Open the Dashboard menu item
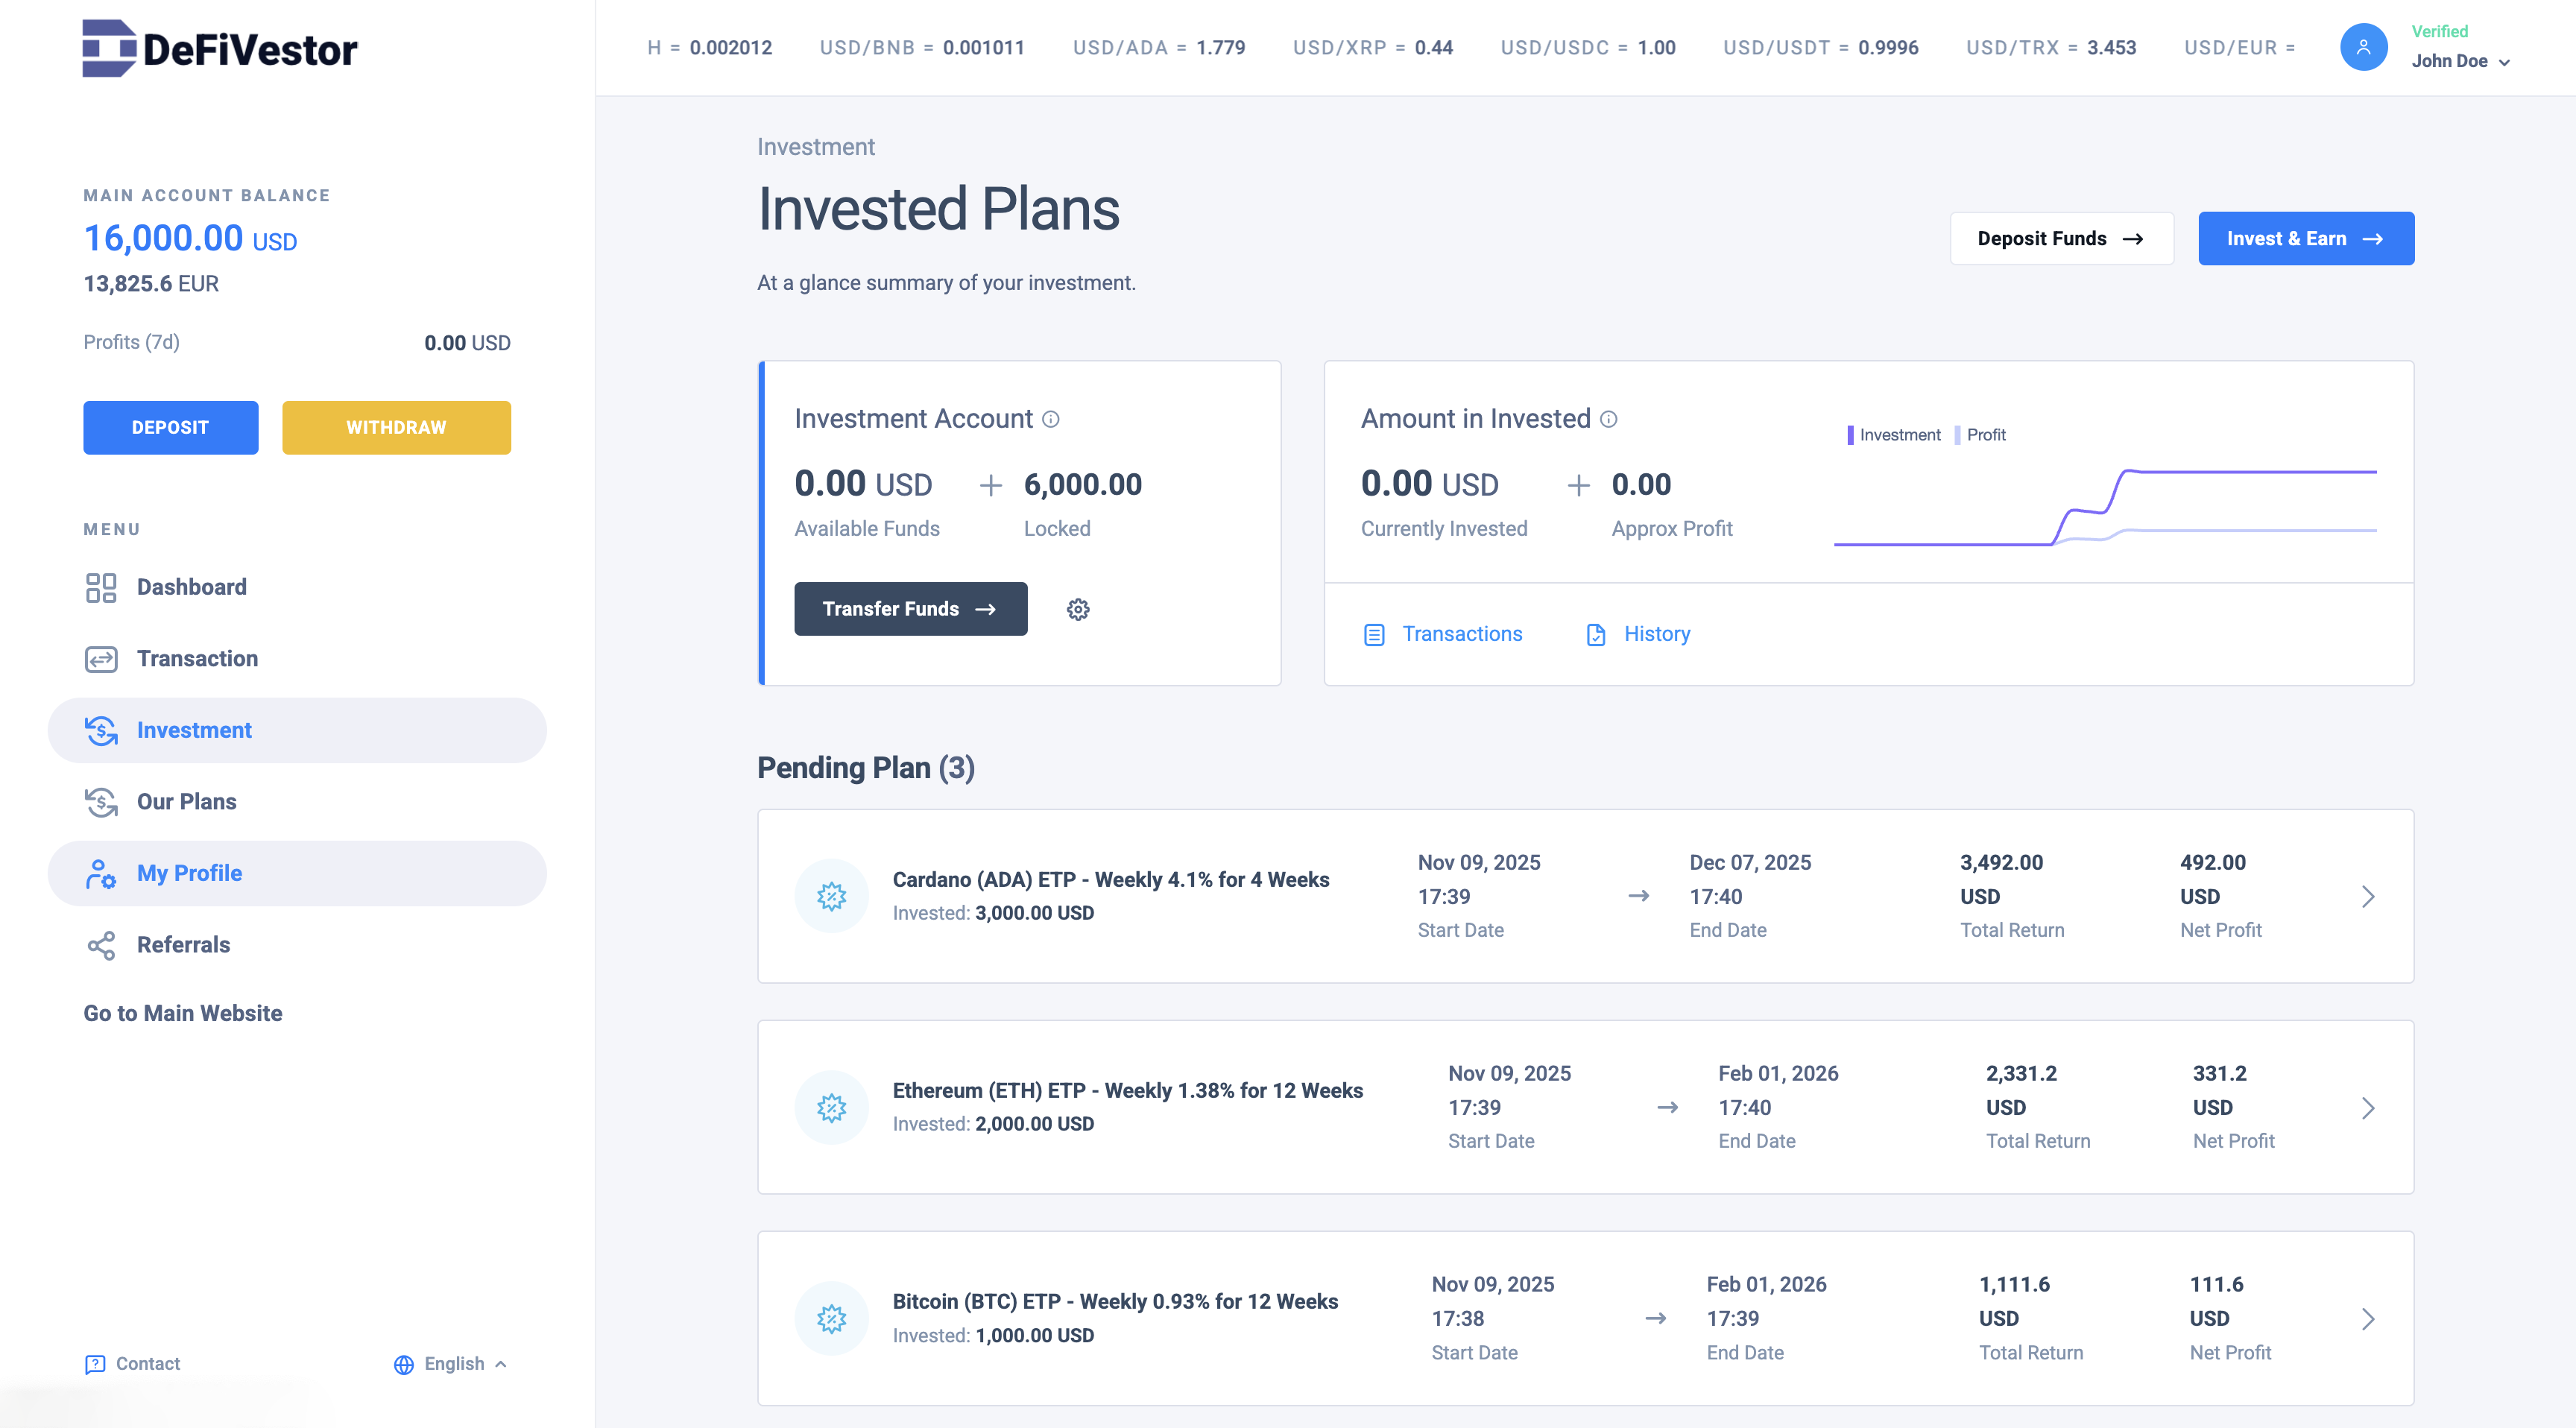Screen dimensions: 2576x1428 [x=191, y=587]
